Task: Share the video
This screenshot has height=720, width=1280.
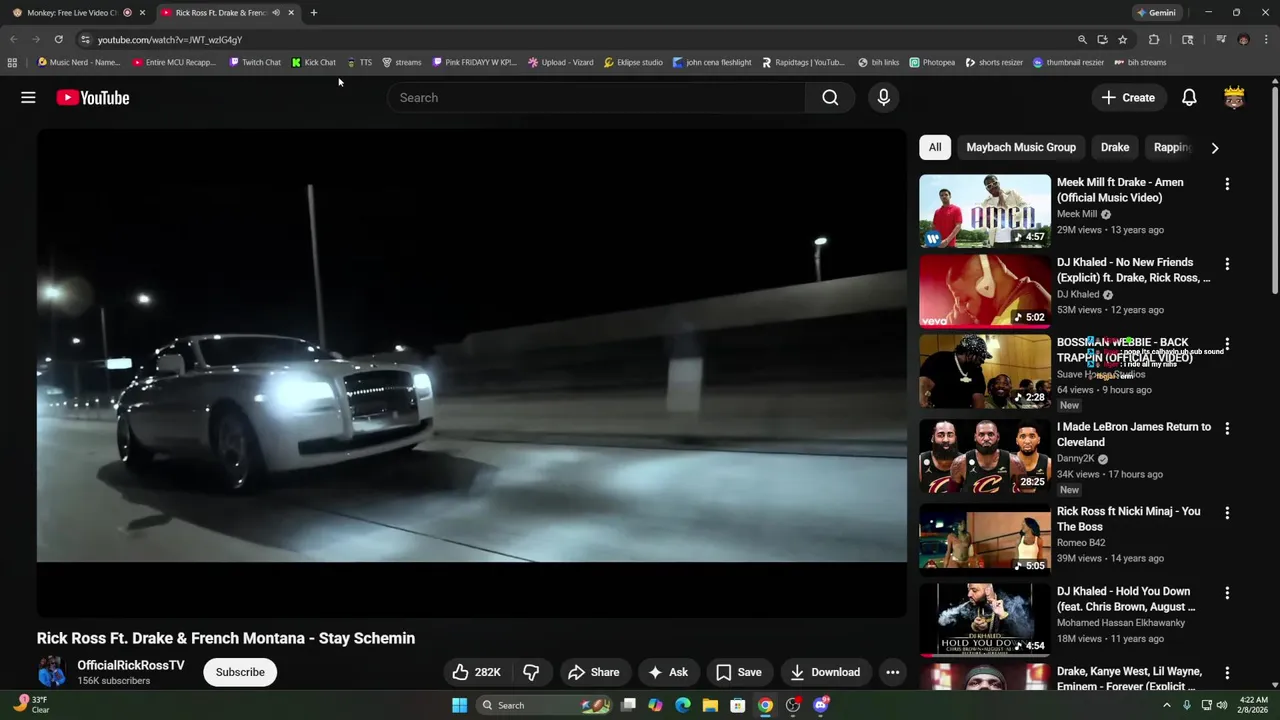Action: (594, 672)
